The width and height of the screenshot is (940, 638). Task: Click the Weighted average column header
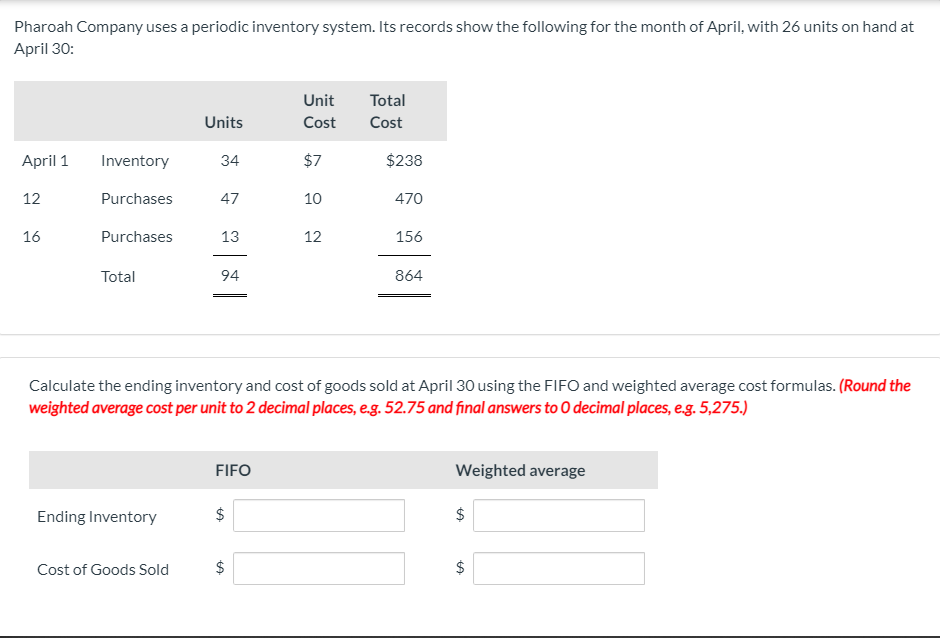pyautogui.click(x=520, y=470)
